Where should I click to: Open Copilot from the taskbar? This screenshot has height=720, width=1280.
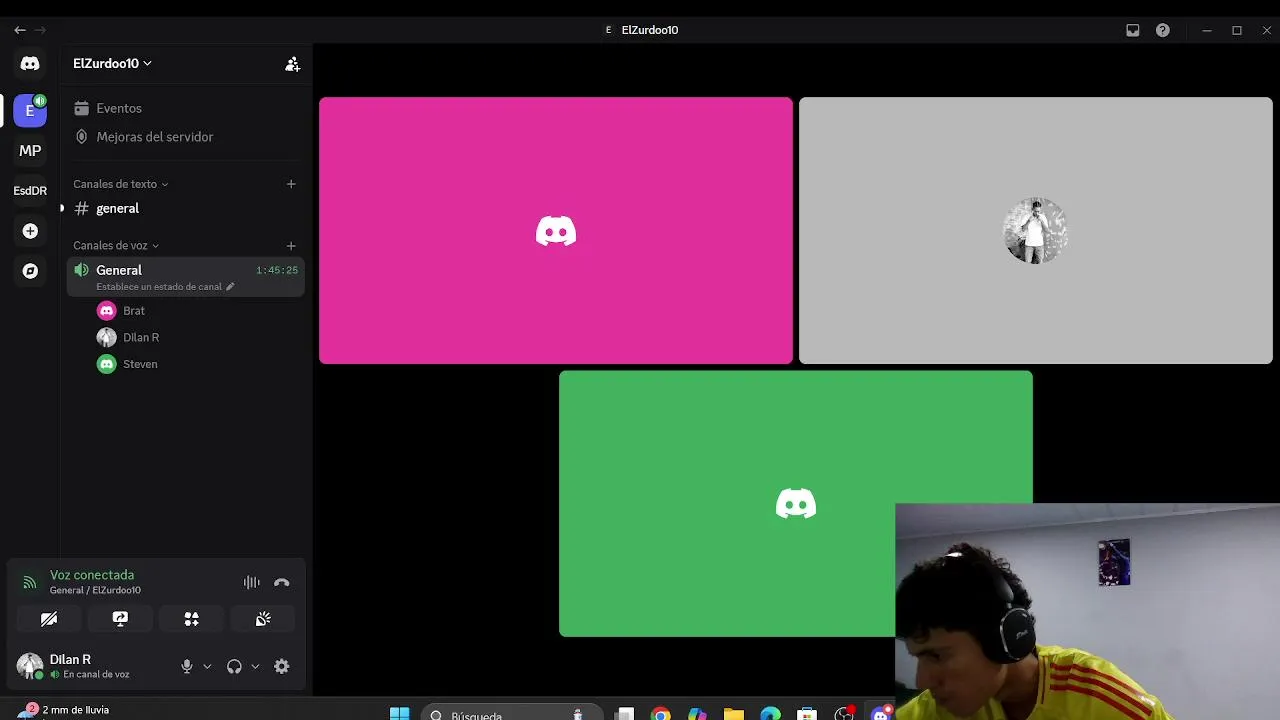click(697, 714)
